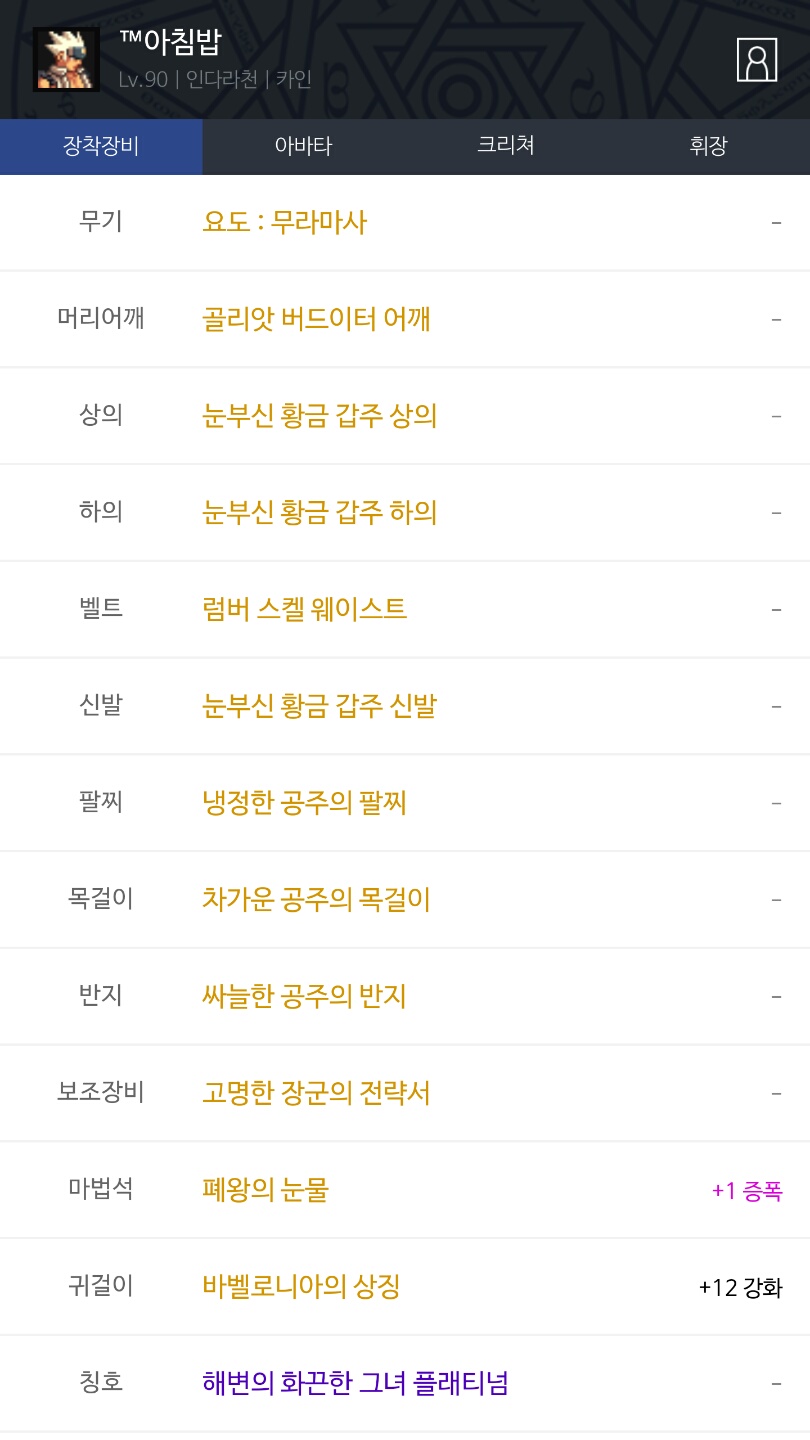Viewport: 810px width, 1440px height.
Task: Open 폐왕의 눈물 magic stone item
Action: tap(266, 1190)
